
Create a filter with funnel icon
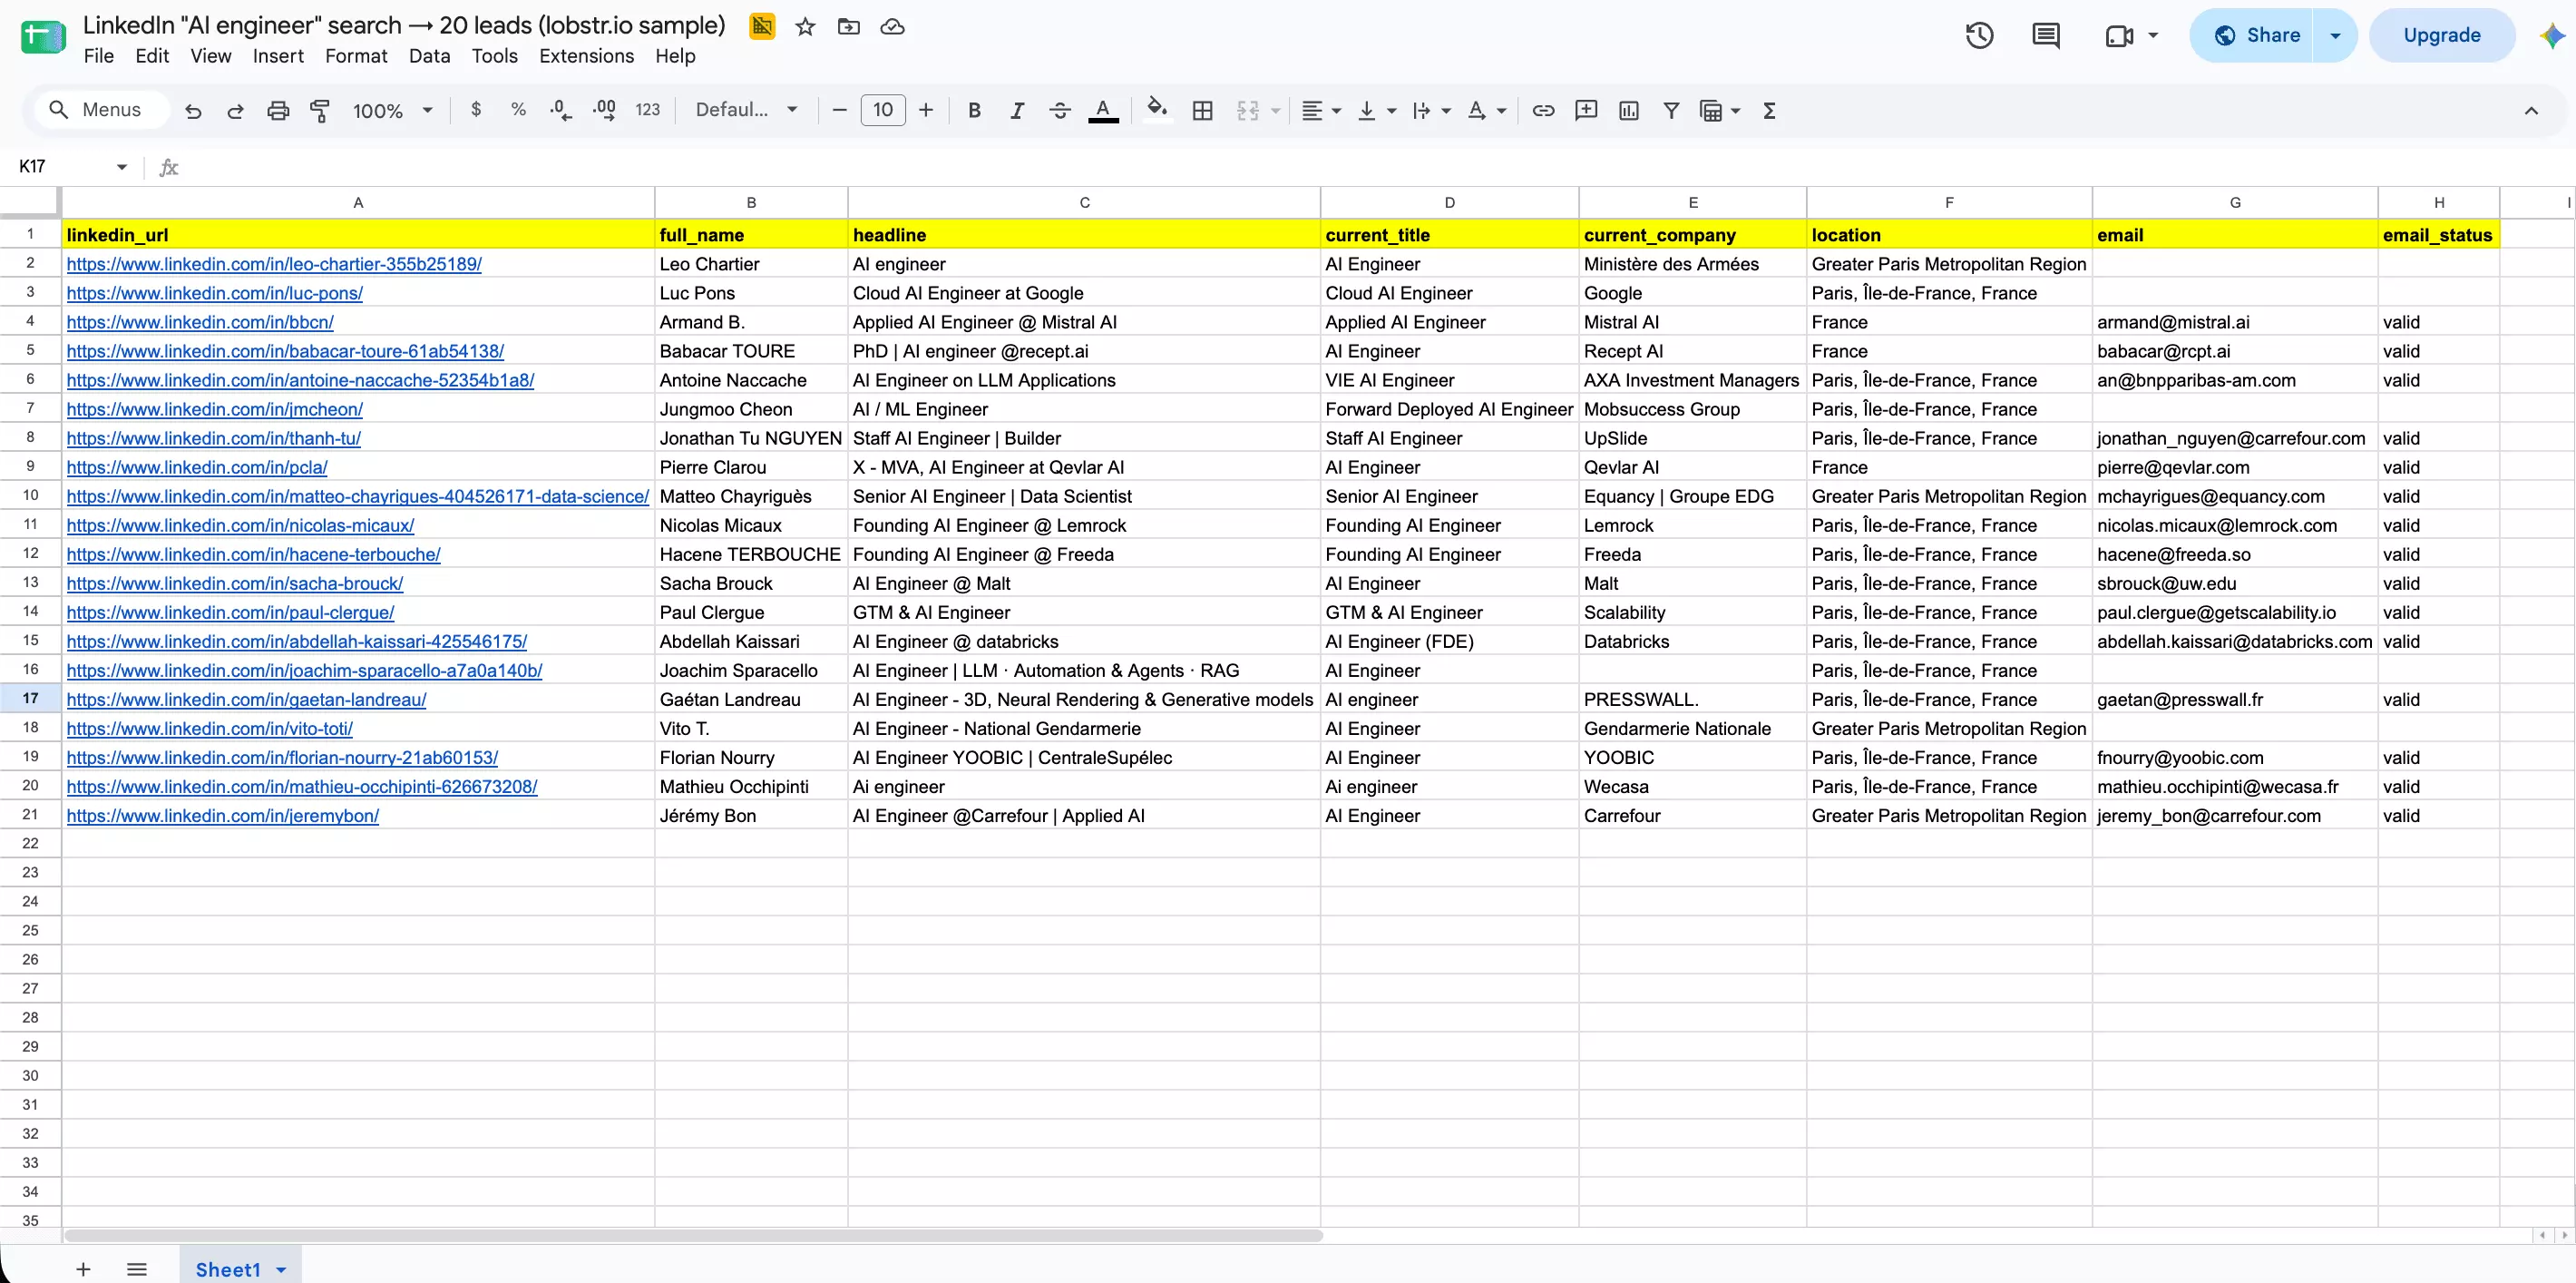click(x=1671, y=111)
